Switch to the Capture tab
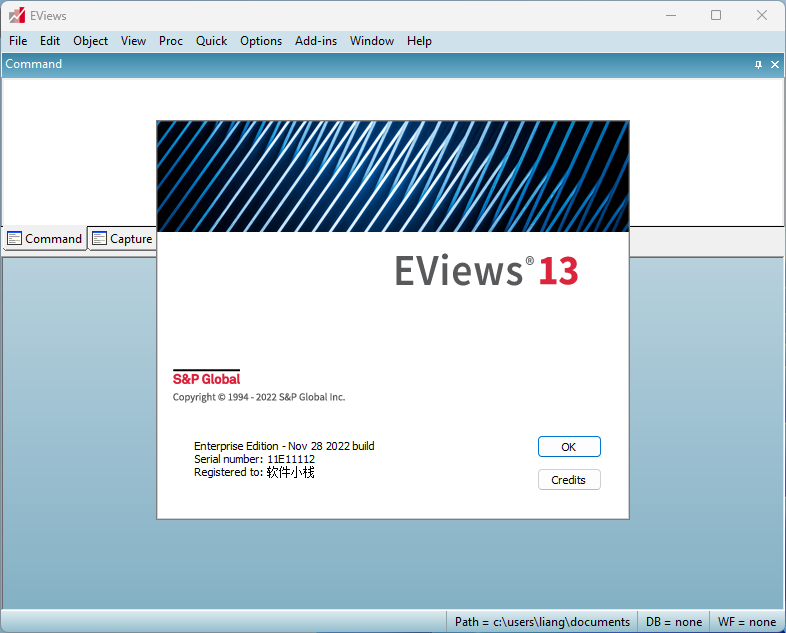 coord(122,239)
